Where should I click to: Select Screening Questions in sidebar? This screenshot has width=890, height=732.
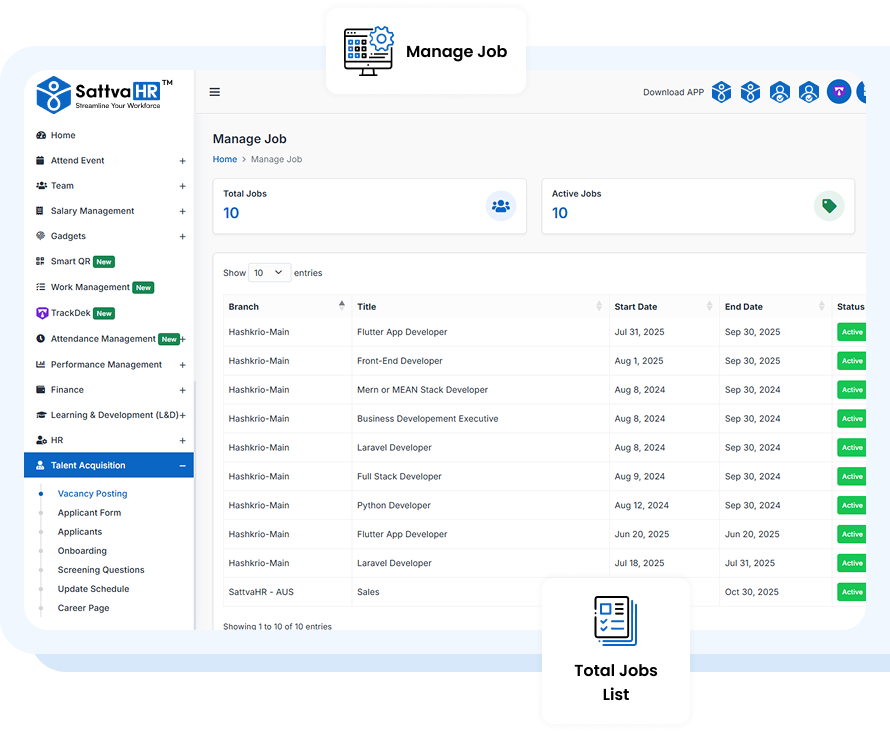[101, 570]
